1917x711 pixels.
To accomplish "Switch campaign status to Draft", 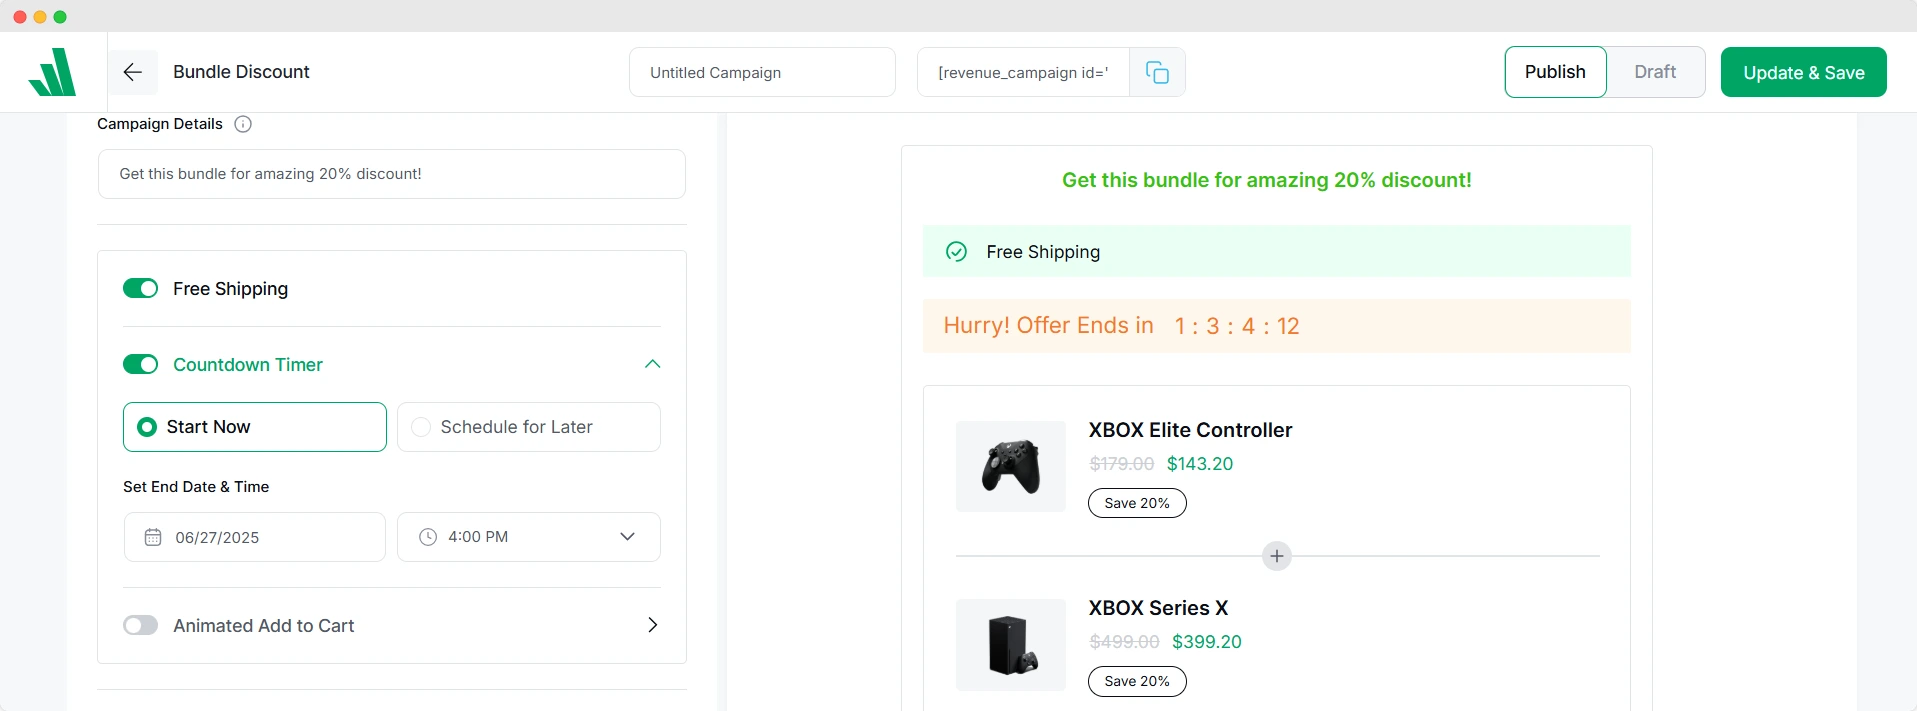I will [x=1655, y=72].
